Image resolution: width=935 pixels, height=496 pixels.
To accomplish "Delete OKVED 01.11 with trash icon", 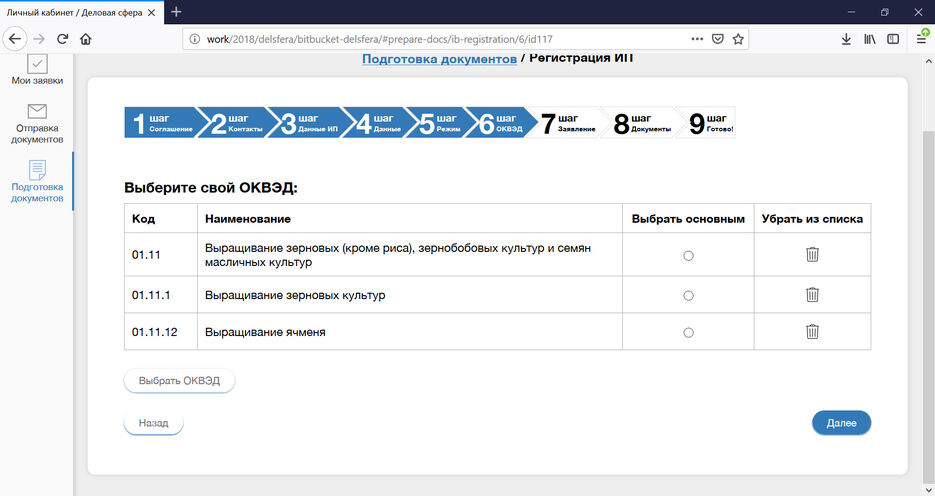I will tap(812, 255).
